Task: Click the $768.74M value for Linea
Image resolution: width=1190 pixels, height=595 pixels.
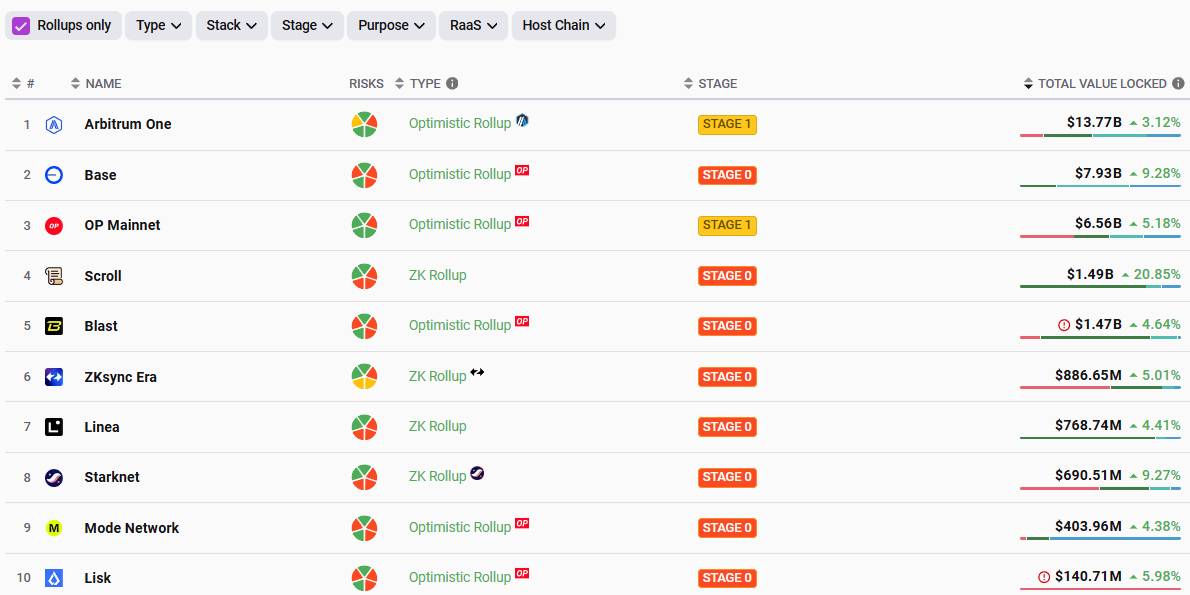Action: tap(1088, 425)
